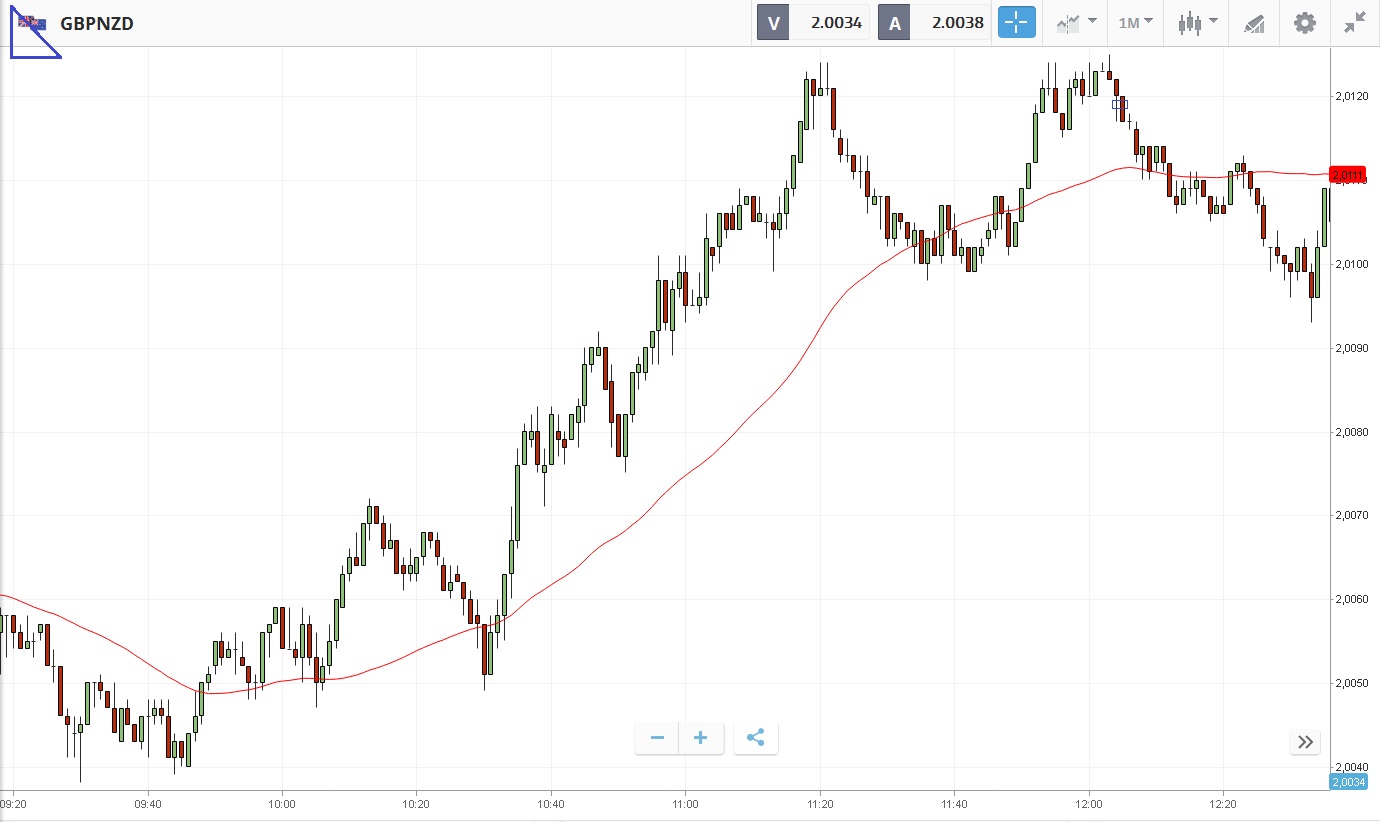Open the compare instruments dropdown
The image size is (1380, 822).
[x=1076, y=22]
